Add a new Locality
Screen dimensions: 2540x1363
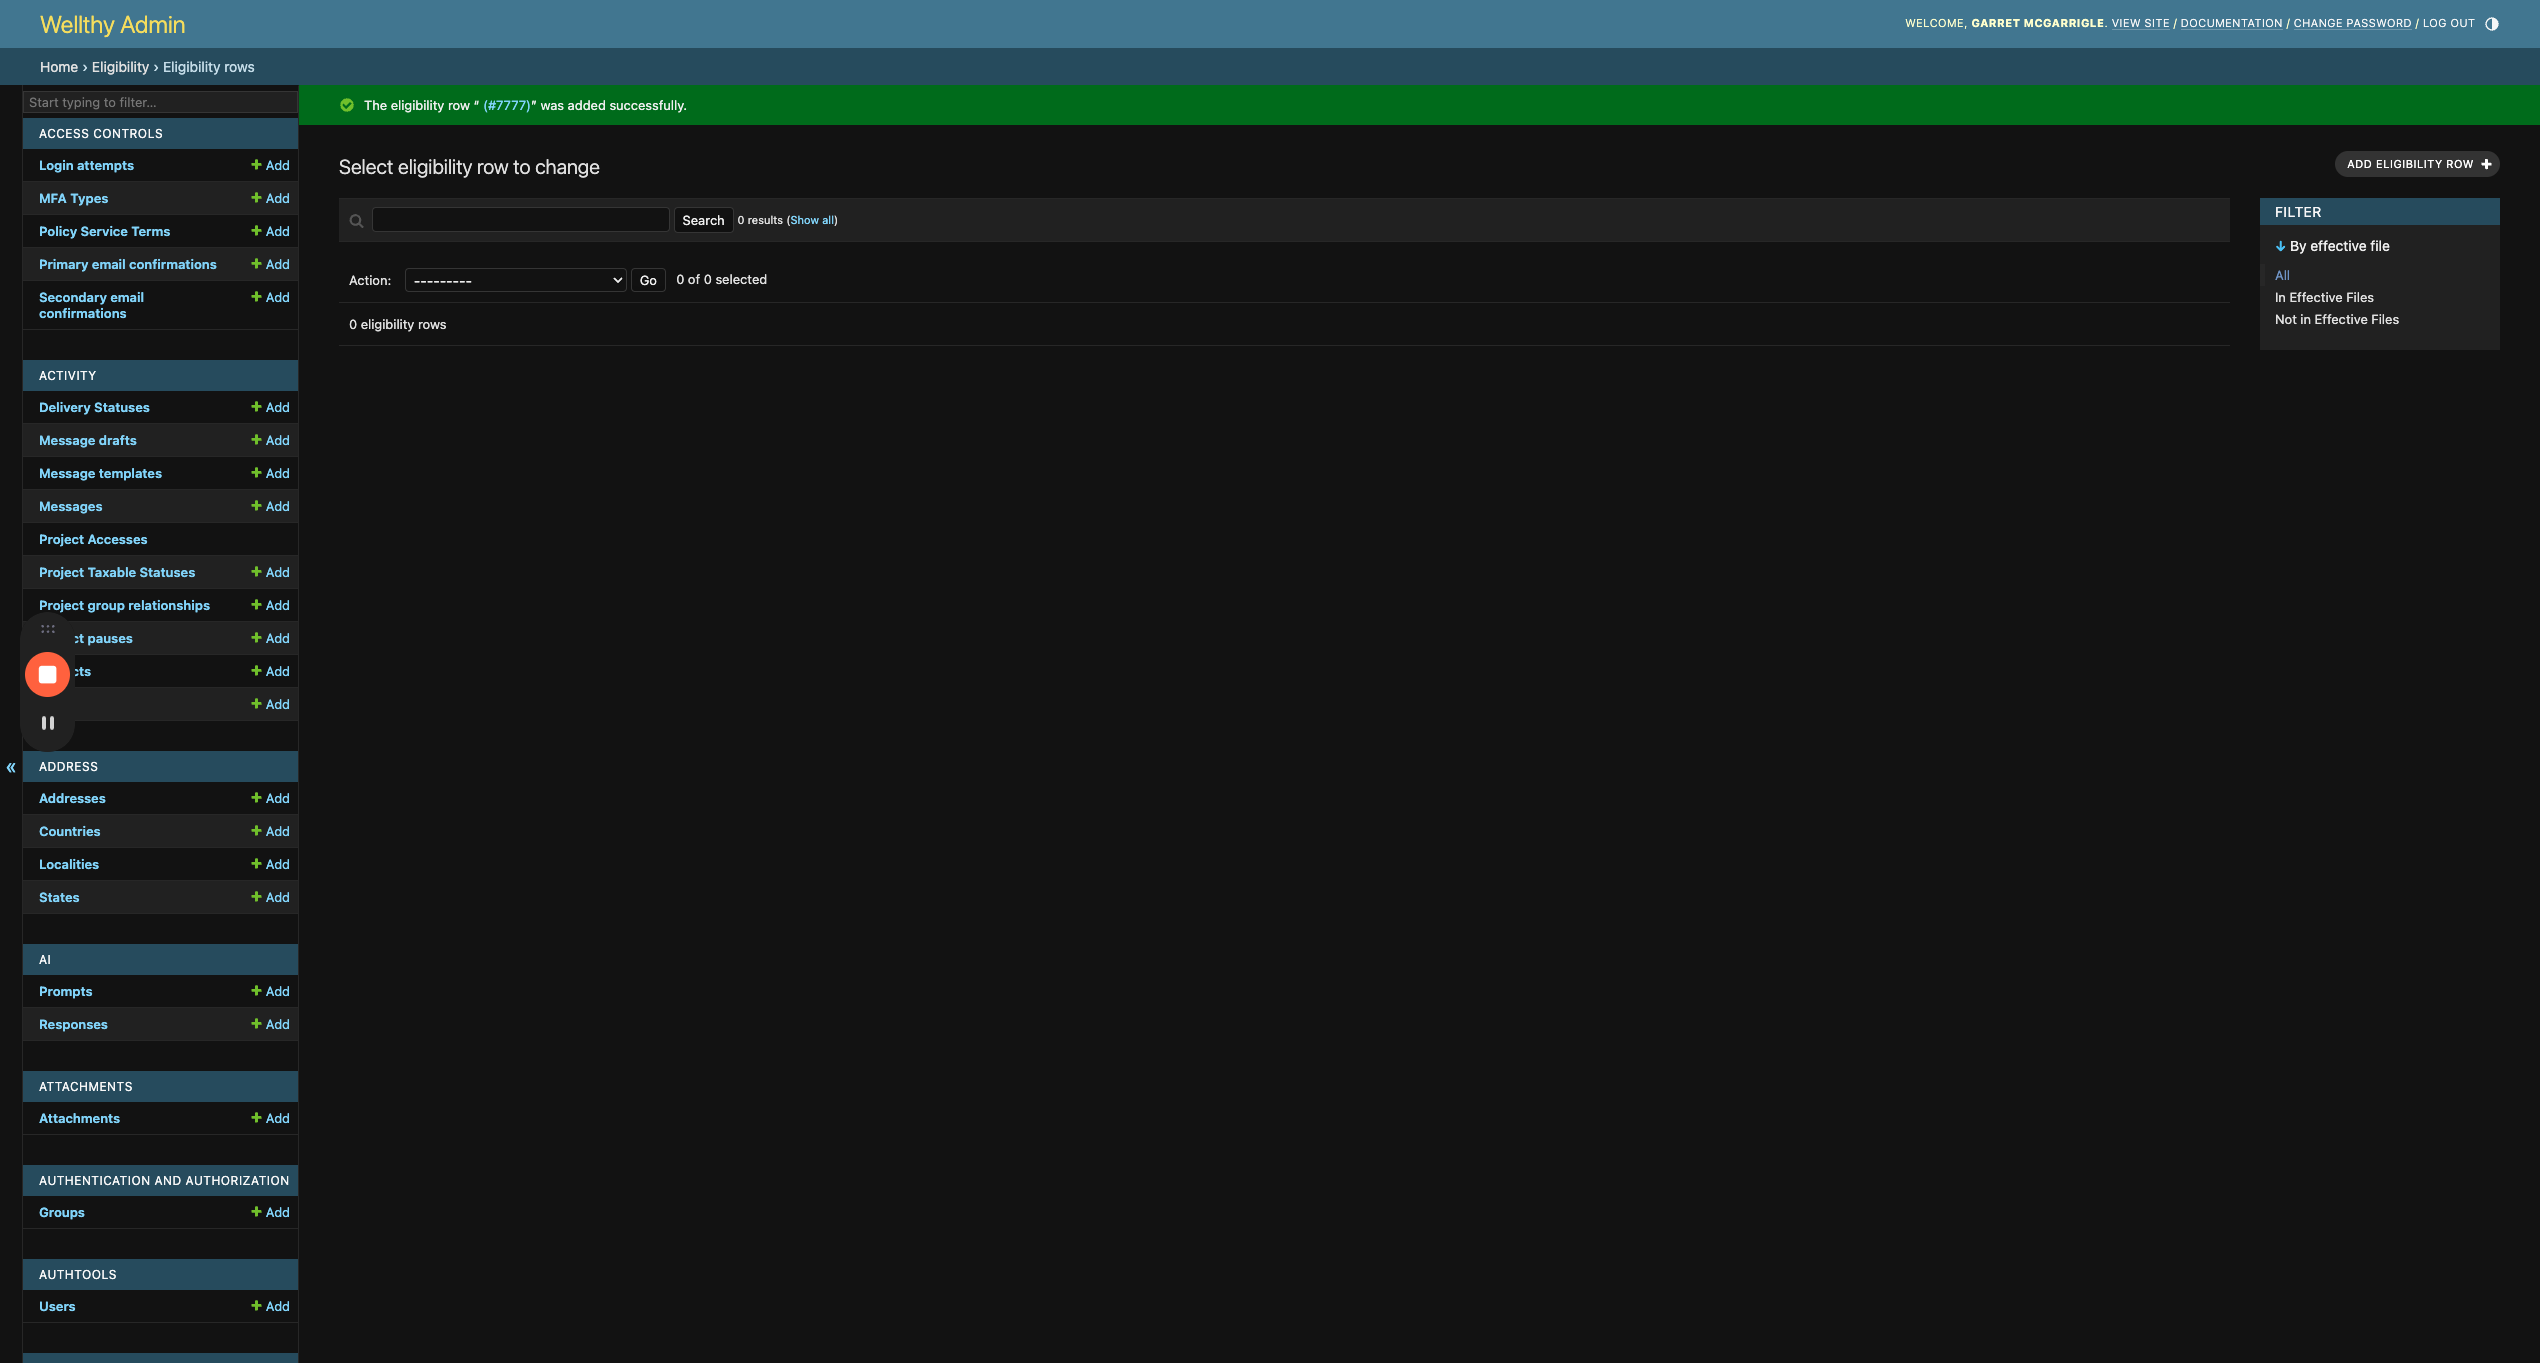coord(270,864)
